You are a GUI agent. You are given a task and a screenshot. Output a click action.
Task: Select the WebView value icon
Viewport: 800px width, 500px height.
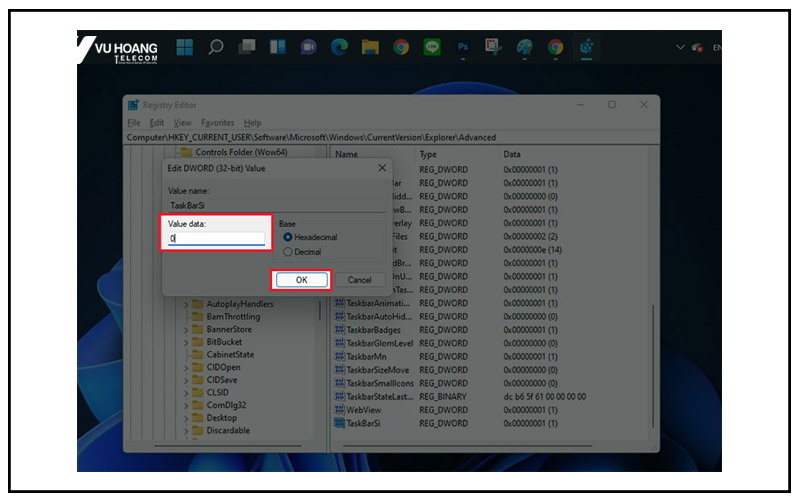point(339,410)
